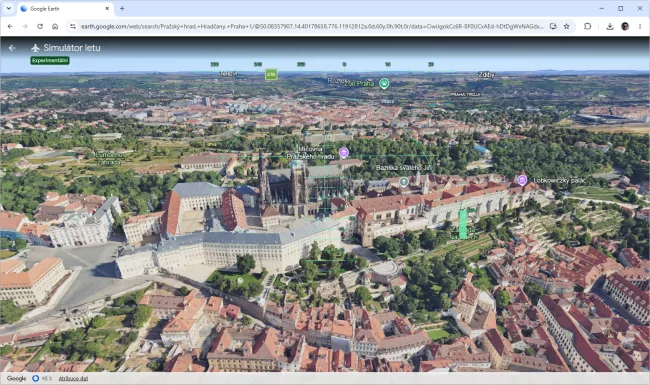
Task: Click the airplane icon beside Simulátor letu
Action: click(35, 48)
